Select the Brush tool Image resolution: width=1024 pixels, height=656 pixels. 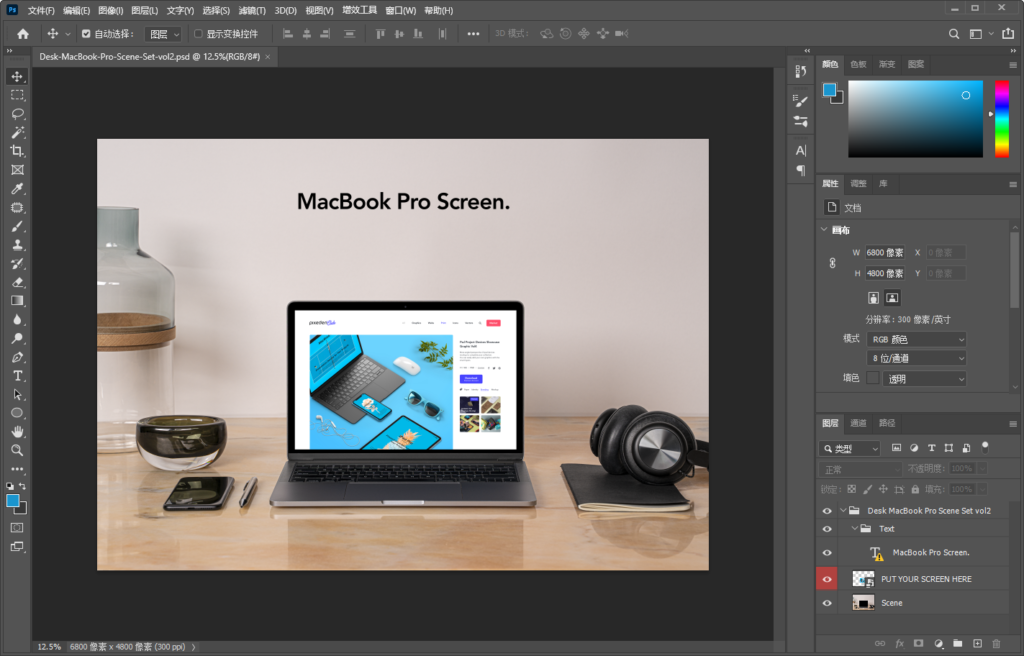[17, 226]
